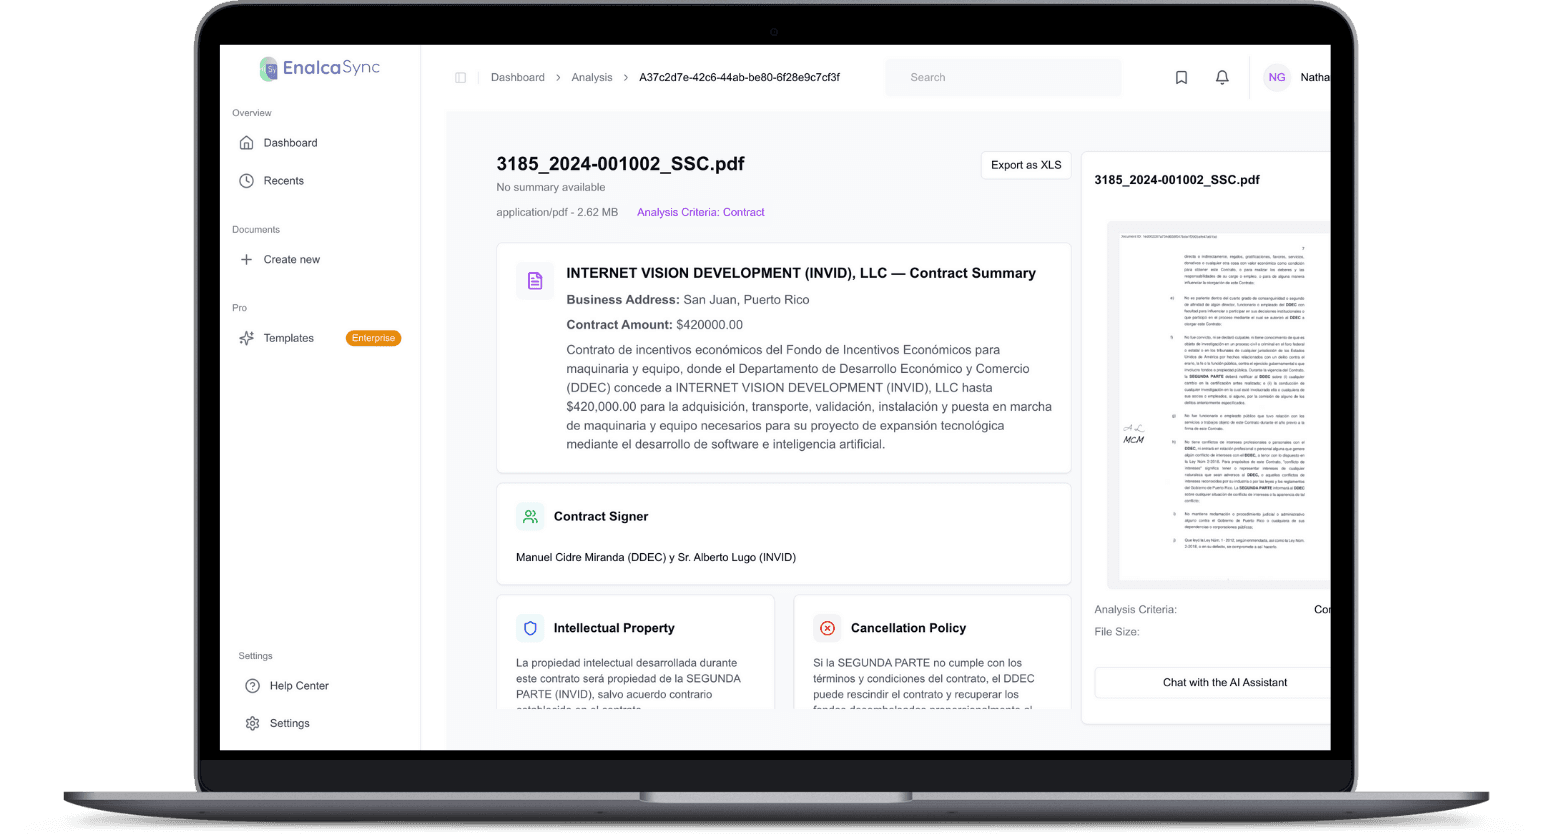Image resolution: width=1551 pixels, height=840 pixels.
Task: Click the Recents clock icon
Action: point(246,181)
